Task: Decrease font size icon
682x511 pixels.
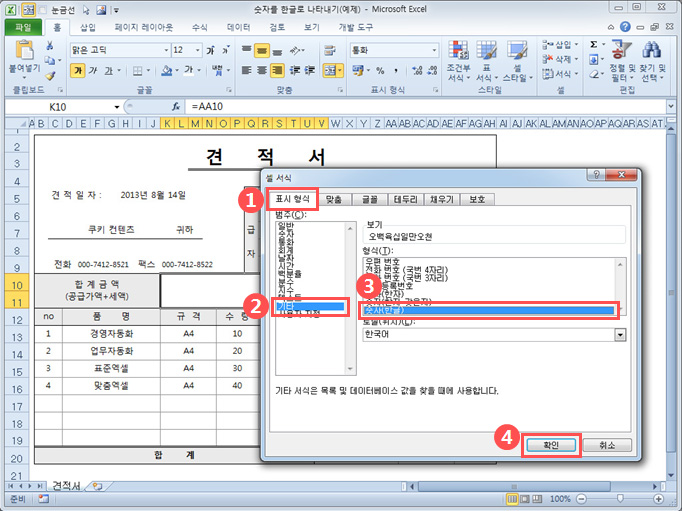Action: point(226,50)
